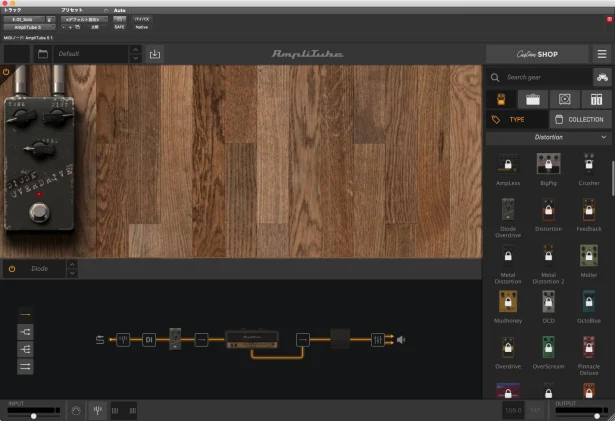Open the tuner block in the chain
Screen dimensions: 615x421
point(123,340)
